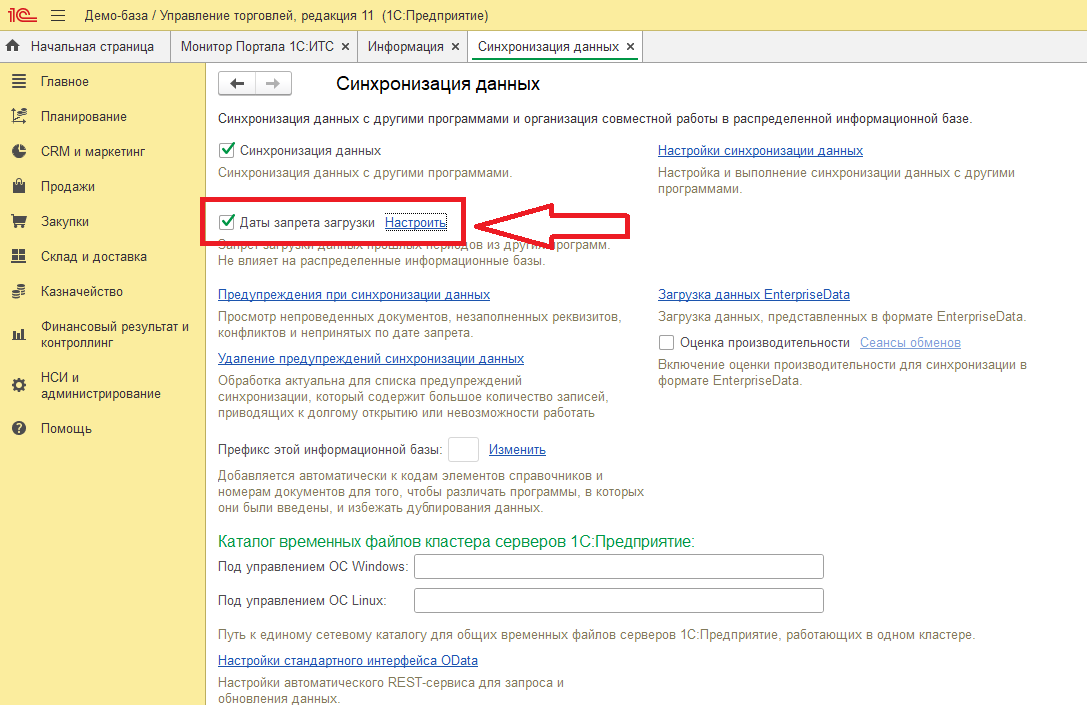Close the Синхронизация данных tab

630,46
